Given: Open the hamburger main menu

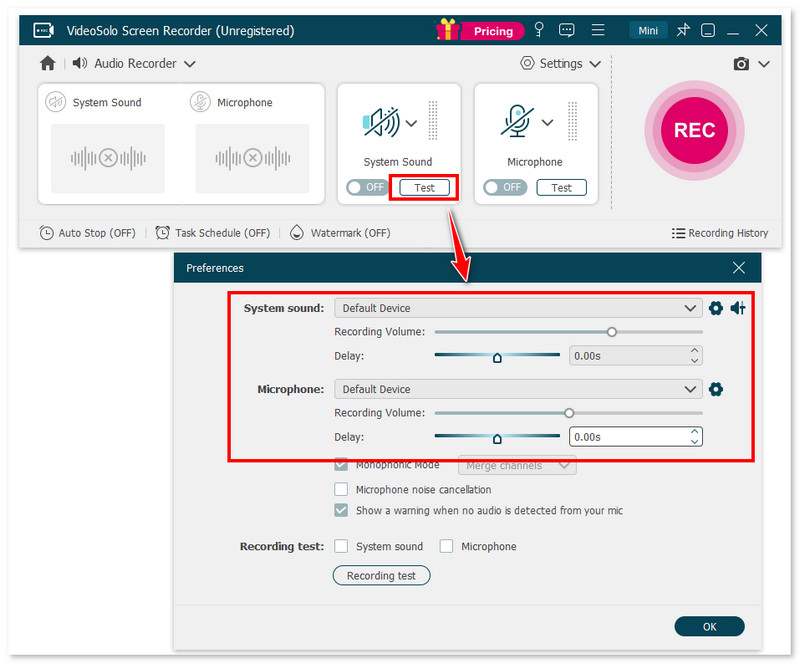Looking at the screenshot, I should [x=598, y=30].
